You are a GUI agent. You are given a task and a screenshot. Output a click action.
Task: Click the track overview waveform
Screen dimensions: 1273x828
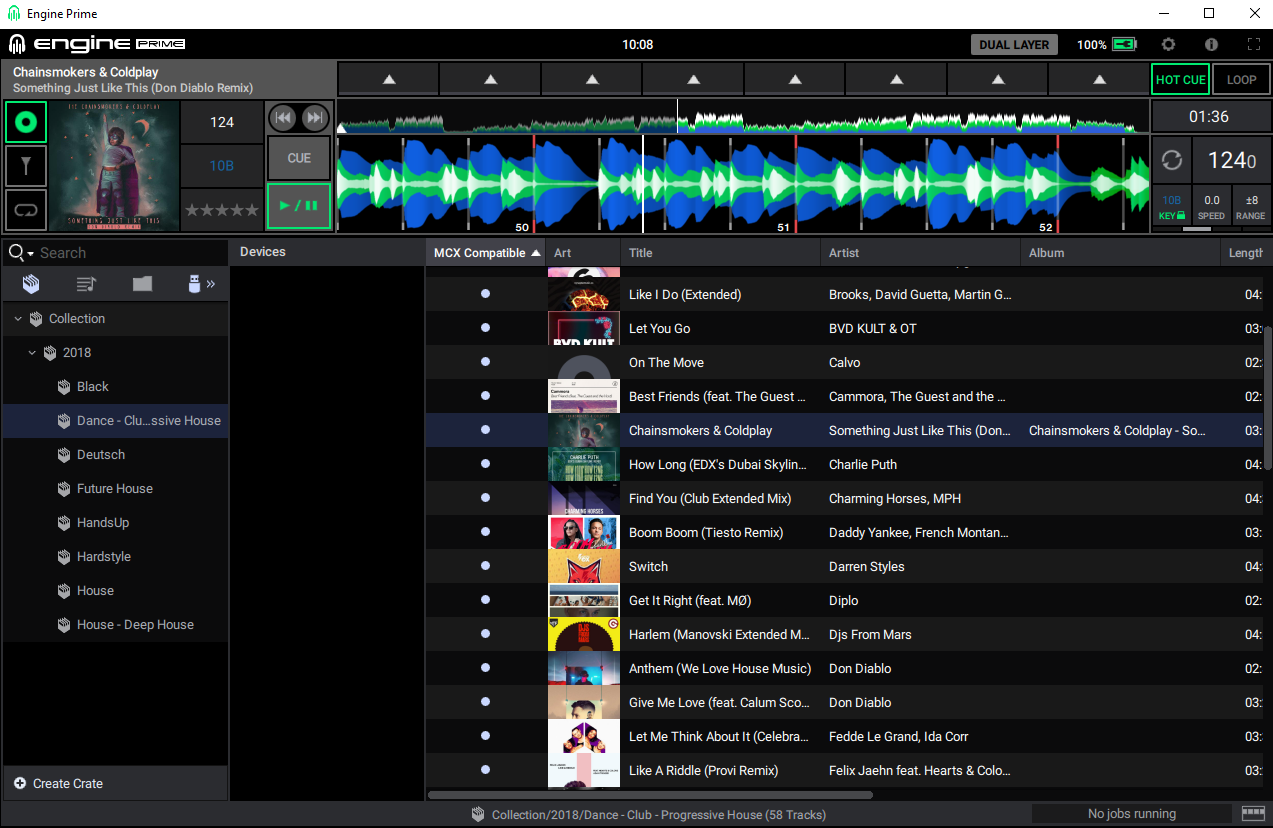coord(743,118)
